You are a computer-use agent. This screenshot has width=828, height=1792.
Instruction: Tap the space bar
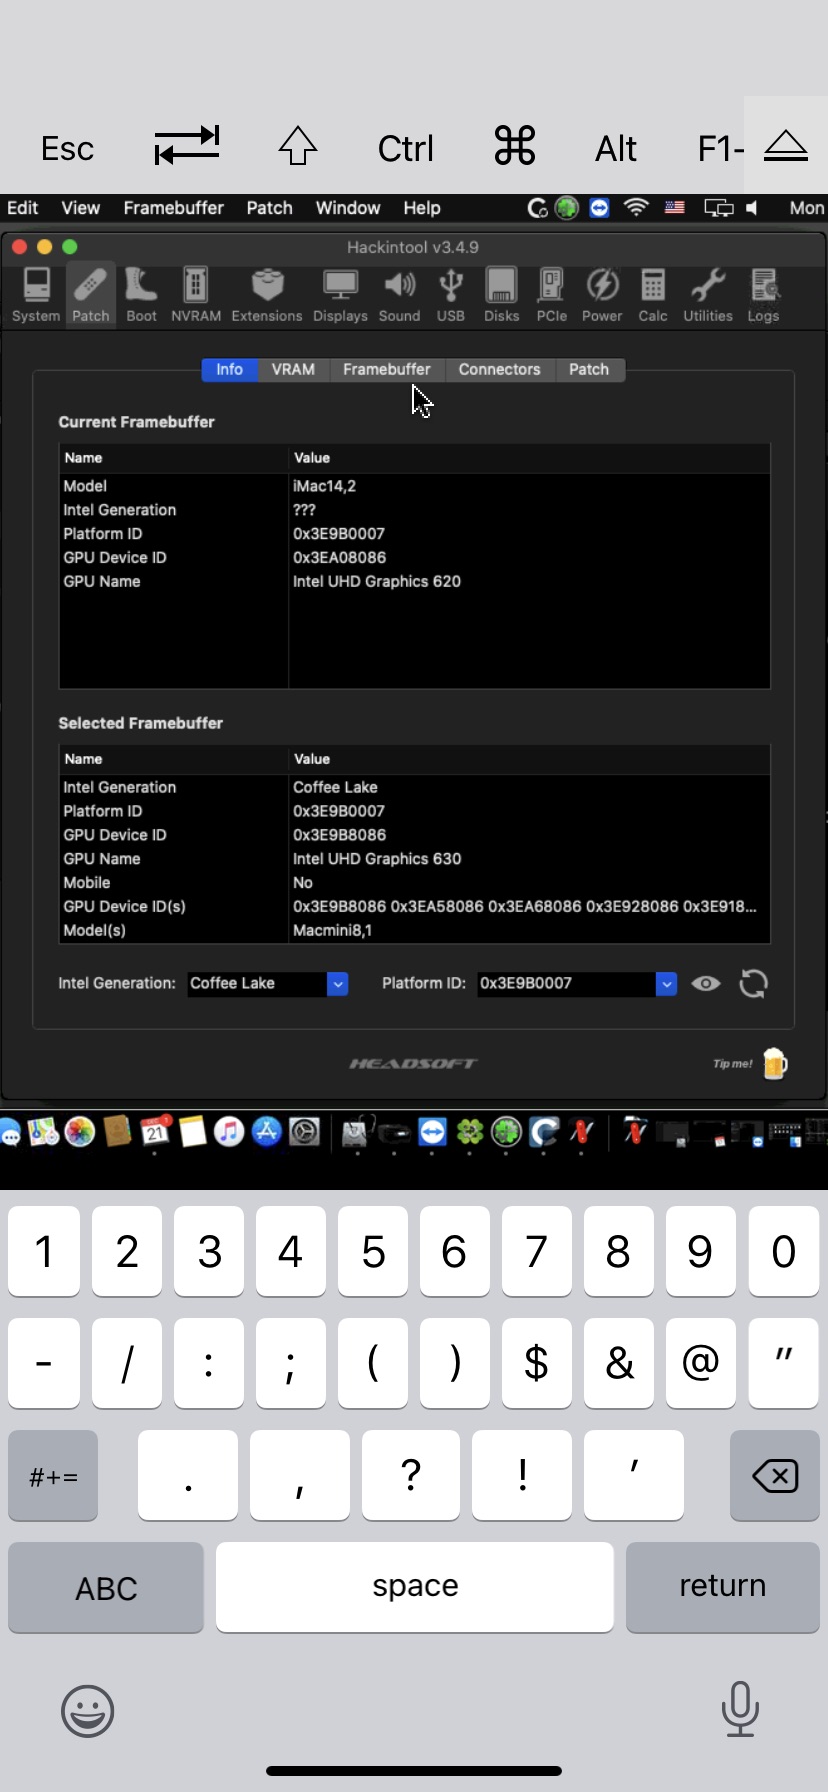[x=415, y=1587]
